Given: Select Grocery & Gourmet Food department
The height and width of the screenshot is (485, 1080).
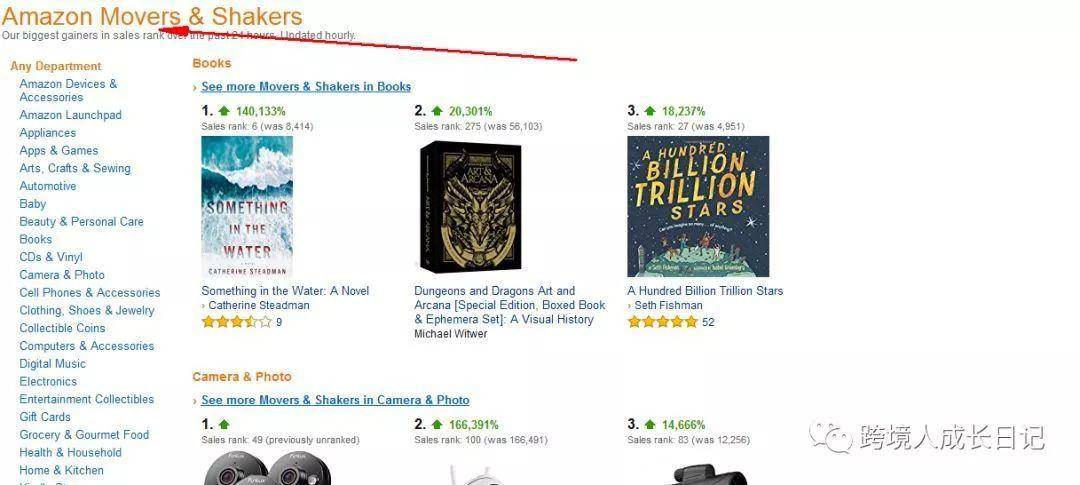Looking at the screenshot, I should pyautogui.click(x=84, y=435).
